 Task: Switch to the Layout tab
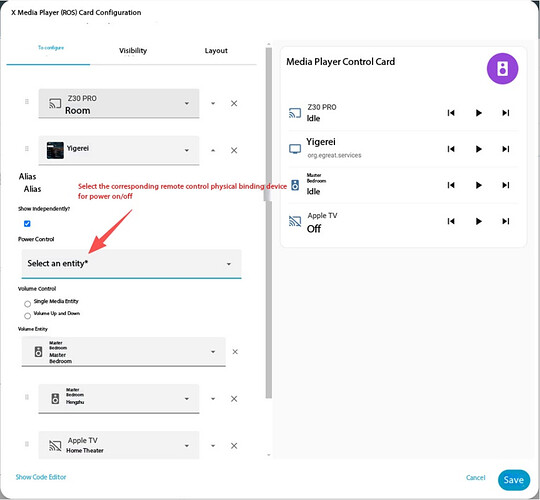[216, 51]
